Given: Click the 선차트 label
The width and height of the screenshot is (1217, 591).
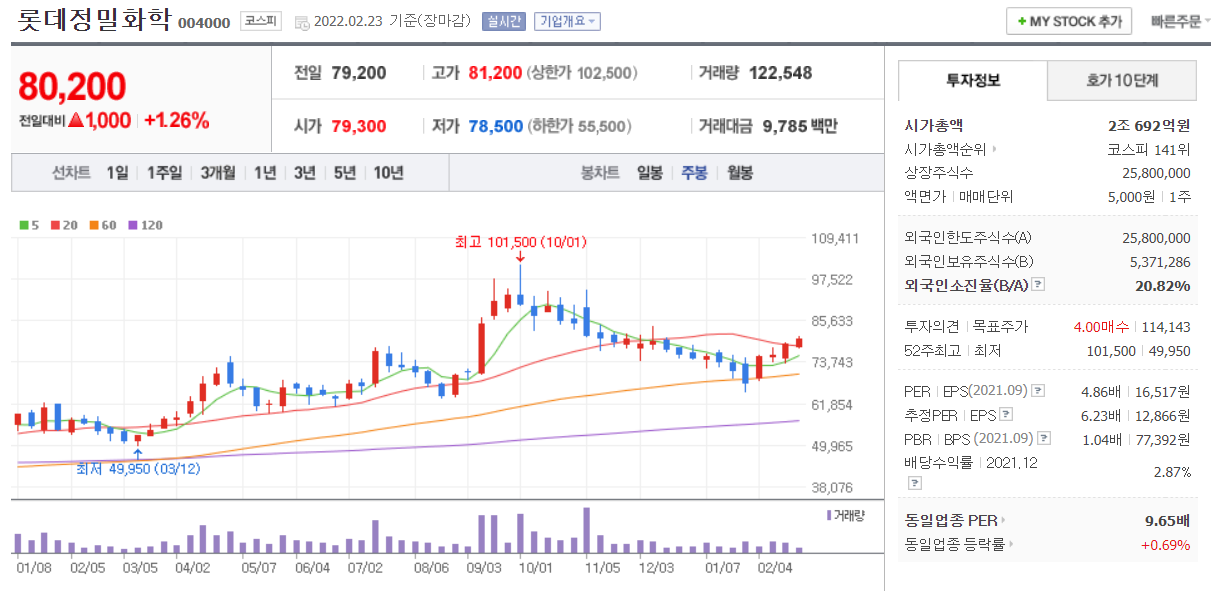Looking at the screenshot, I should [71, 173].
